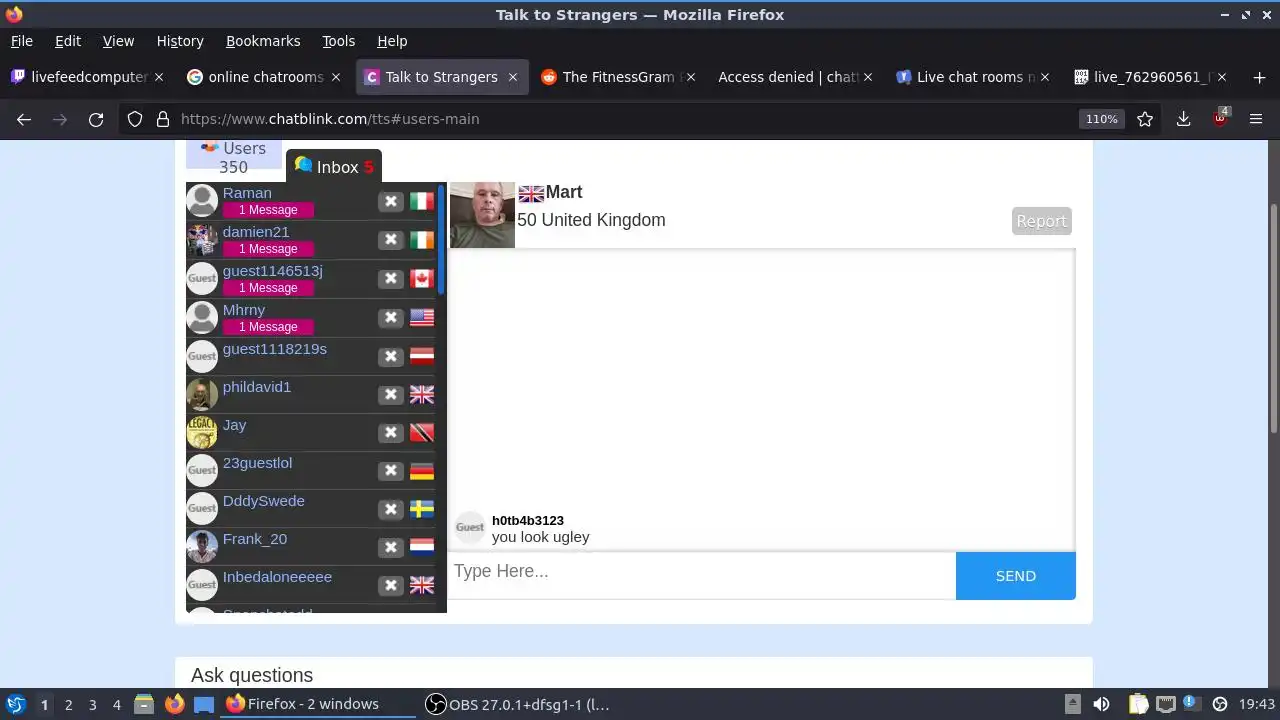Open the Edit menu
This screenshot has height=720, width=1280.
[68, 41]
